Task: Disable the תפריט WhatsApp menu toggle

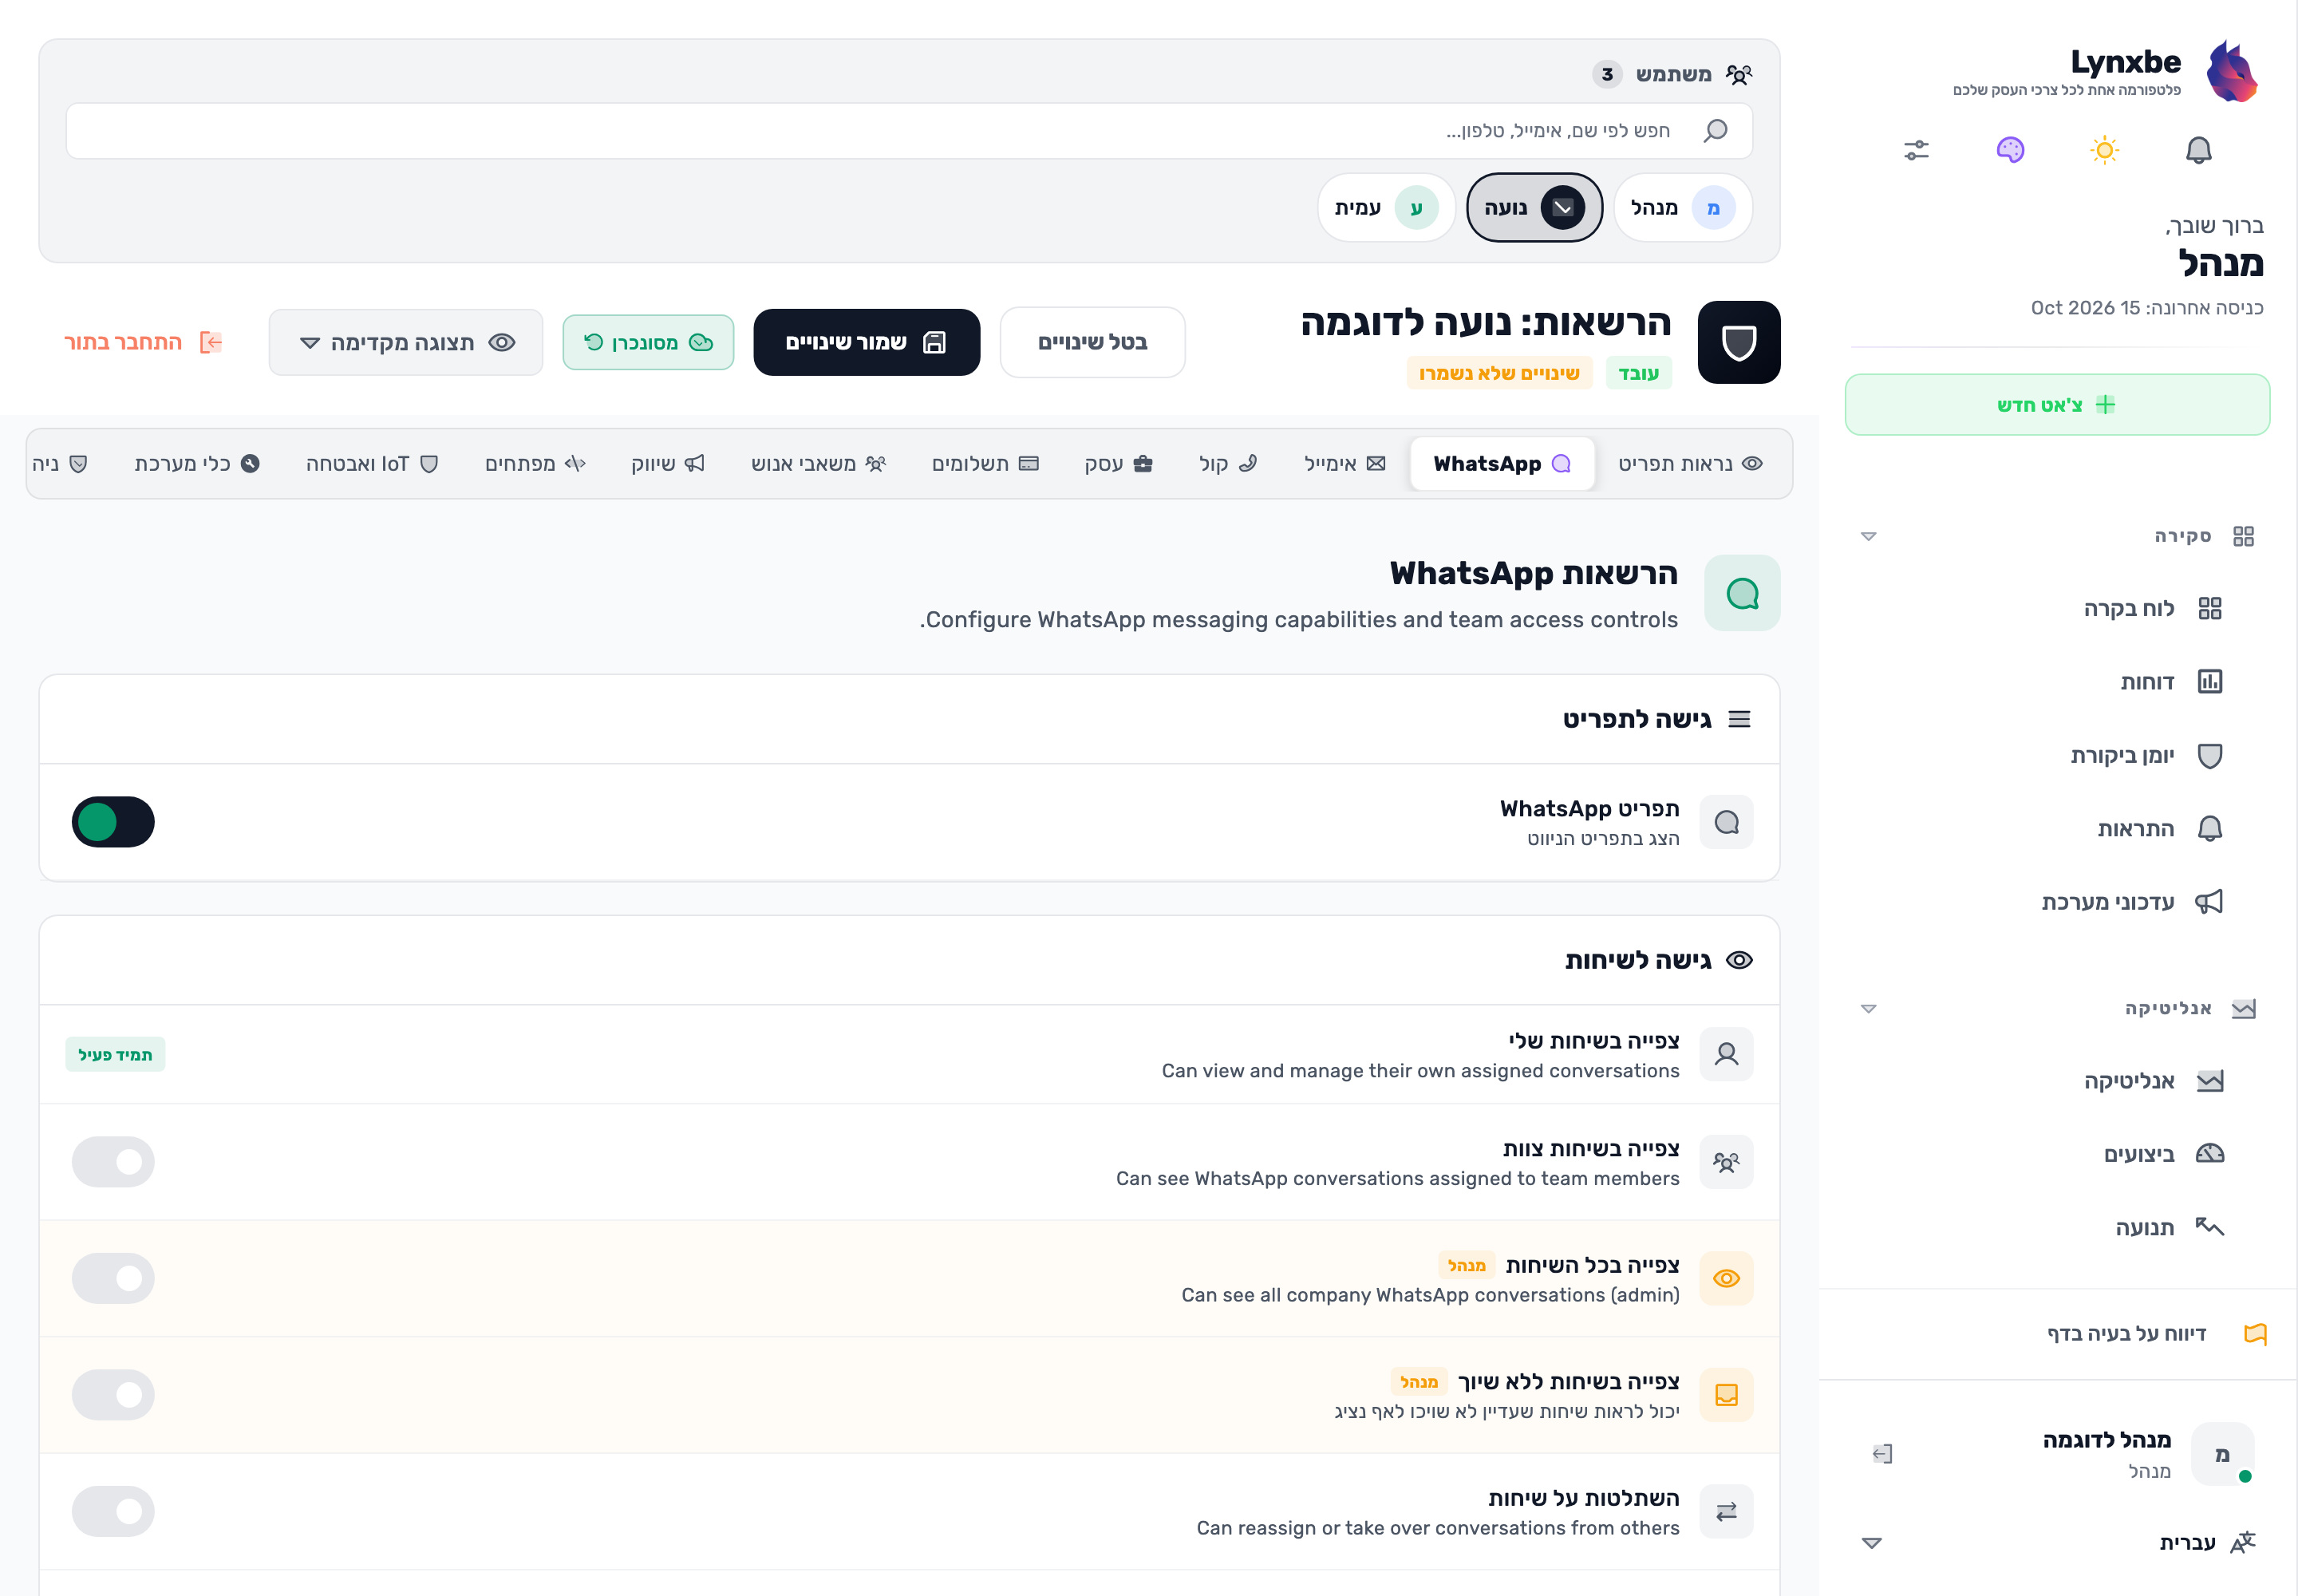Action: click(x=113, y=822)
